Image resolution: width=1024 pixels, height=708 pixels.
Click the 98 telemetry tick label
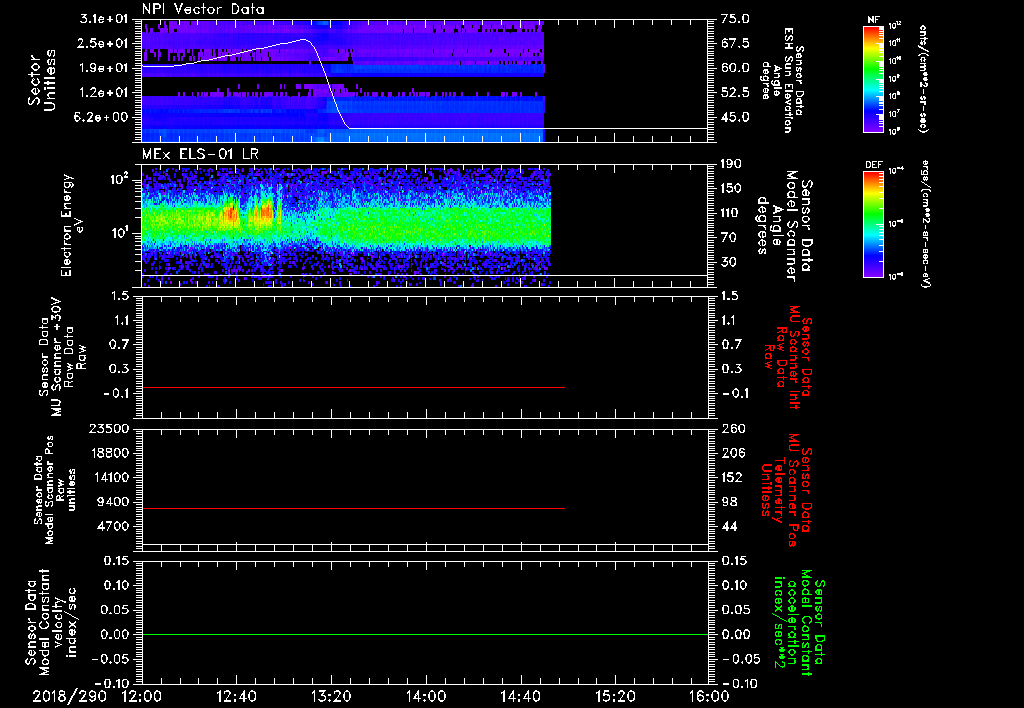[x=729, y=502]
